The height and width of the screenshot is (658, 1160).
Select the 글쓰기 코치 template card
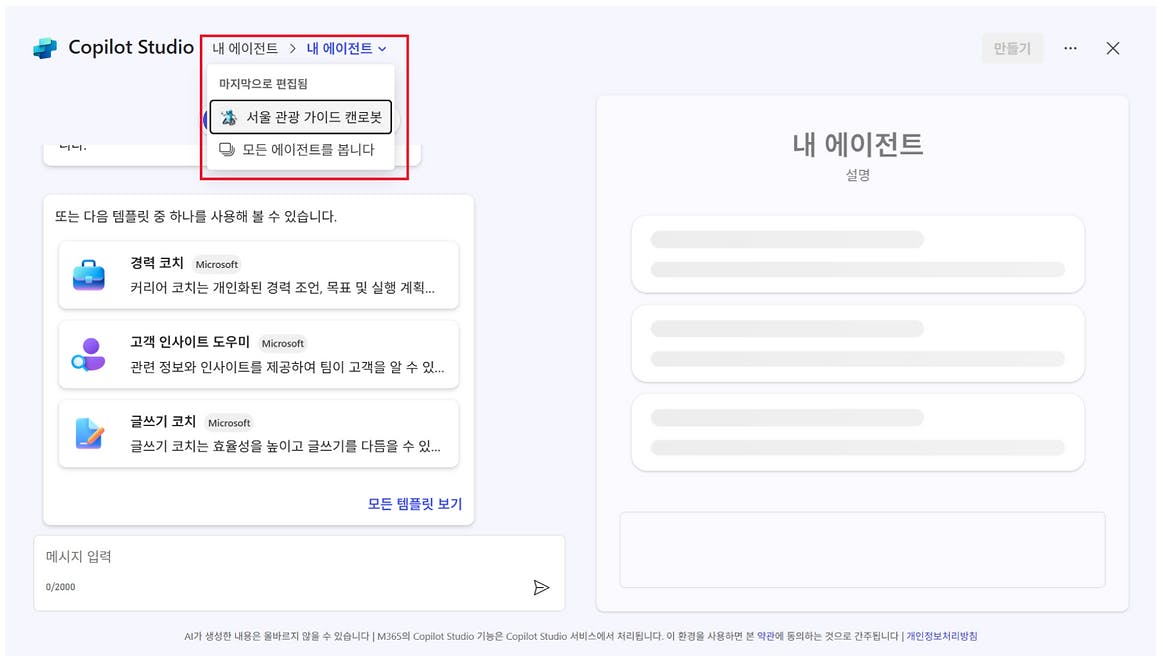(258, 433)
